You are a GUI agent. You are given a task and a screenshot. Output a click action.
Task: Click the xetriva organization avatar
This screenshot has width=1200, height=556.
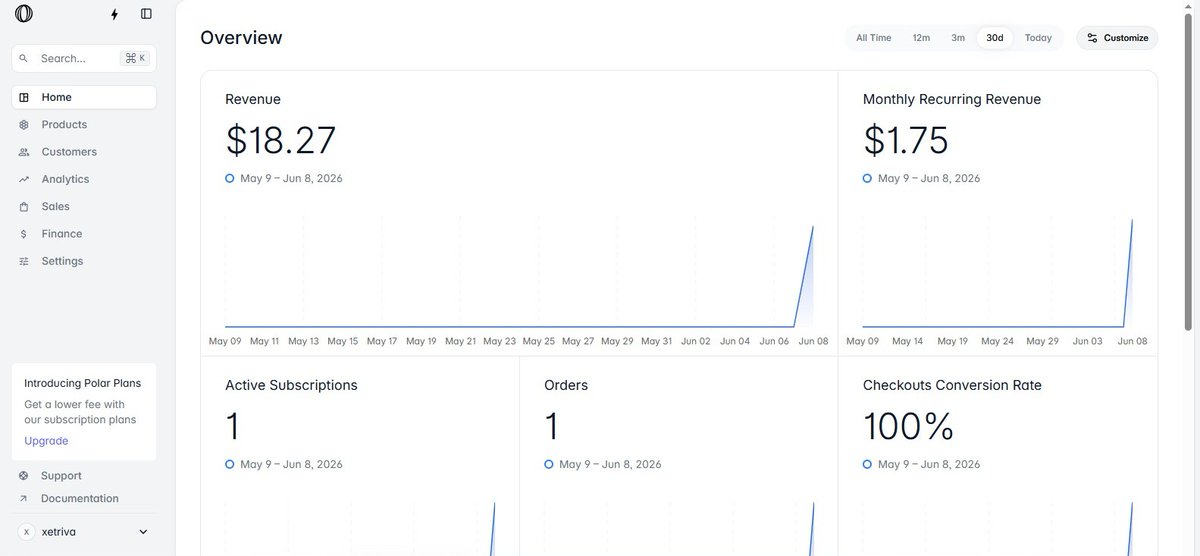click(x=27, y=532)
